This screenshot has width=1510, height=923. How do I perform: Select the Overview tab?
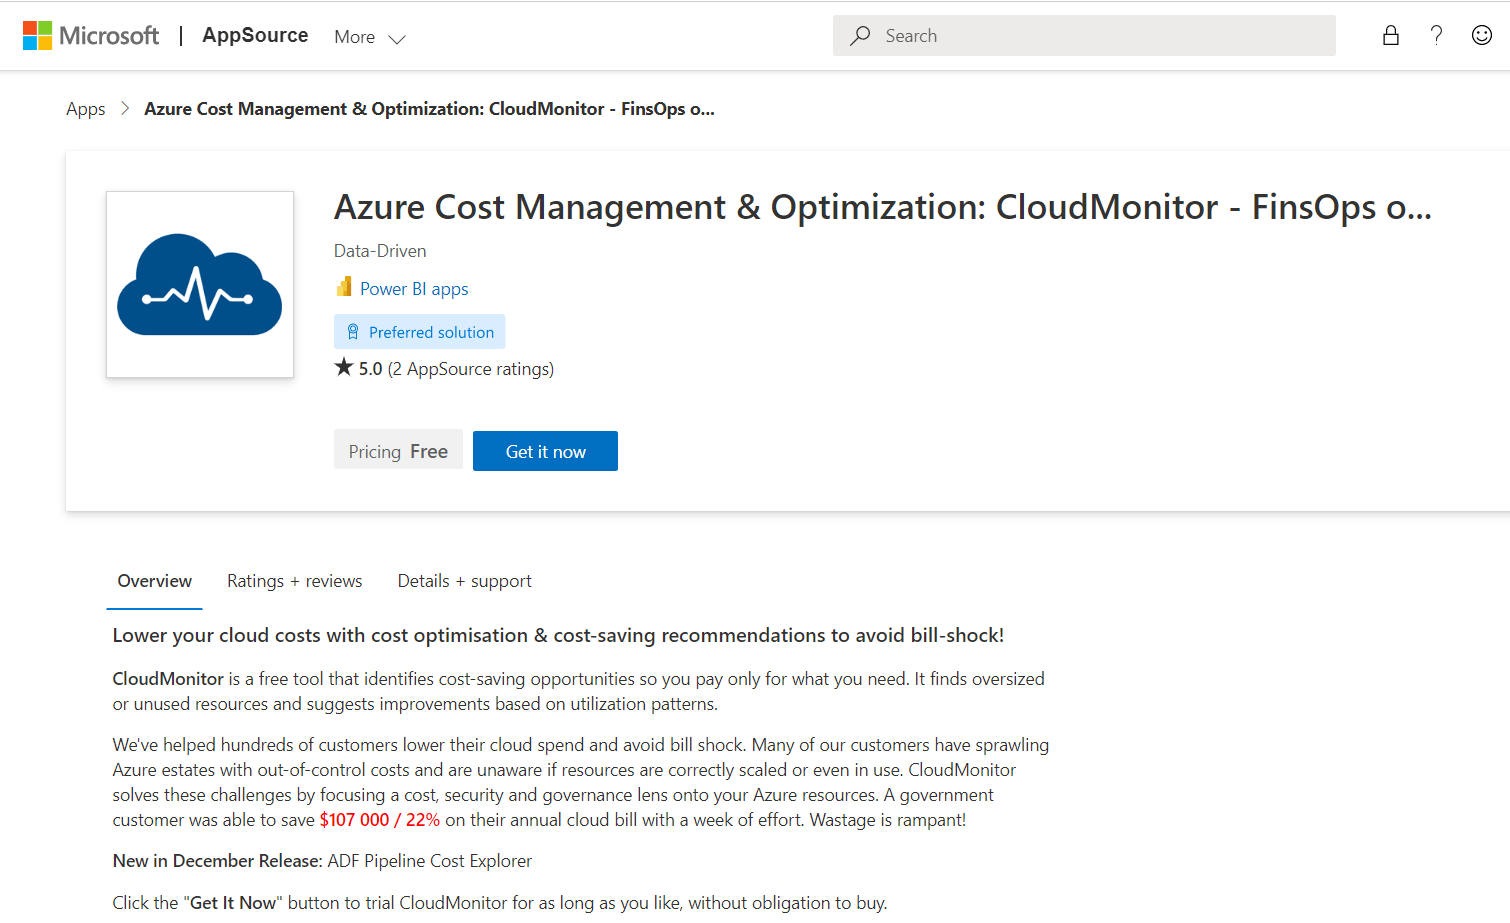[155, 581]
